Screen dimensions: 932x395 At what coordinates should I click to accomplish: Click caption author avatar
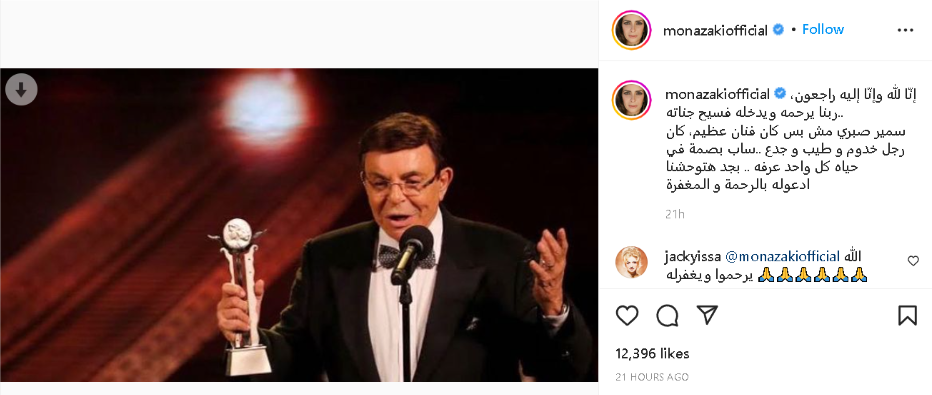click(631, 100)
